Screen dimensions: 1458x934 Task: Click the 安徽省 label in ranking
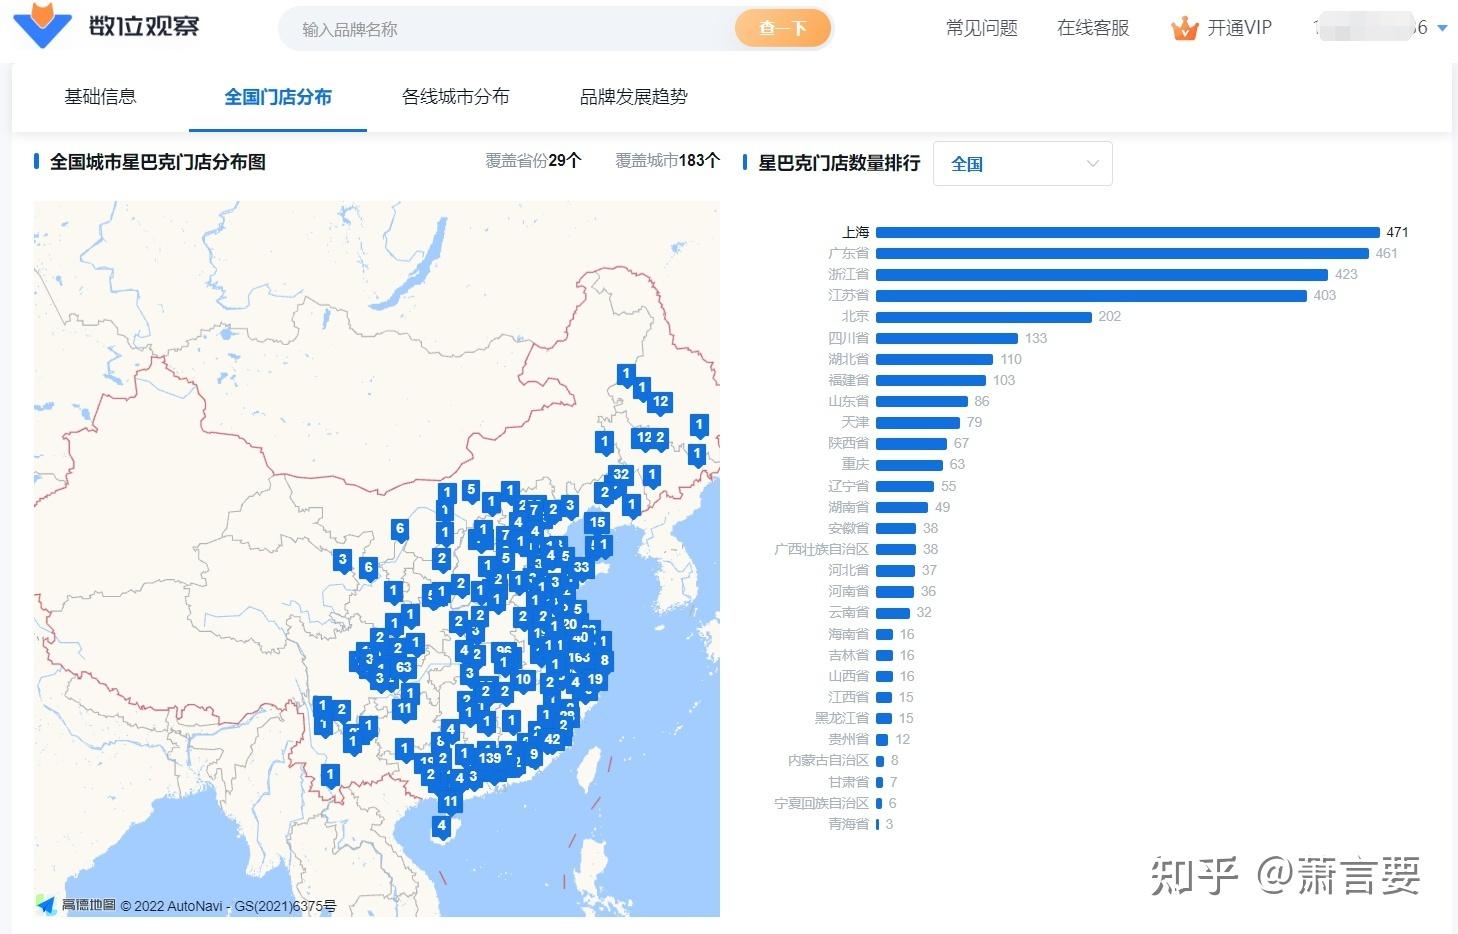[848, 528]
